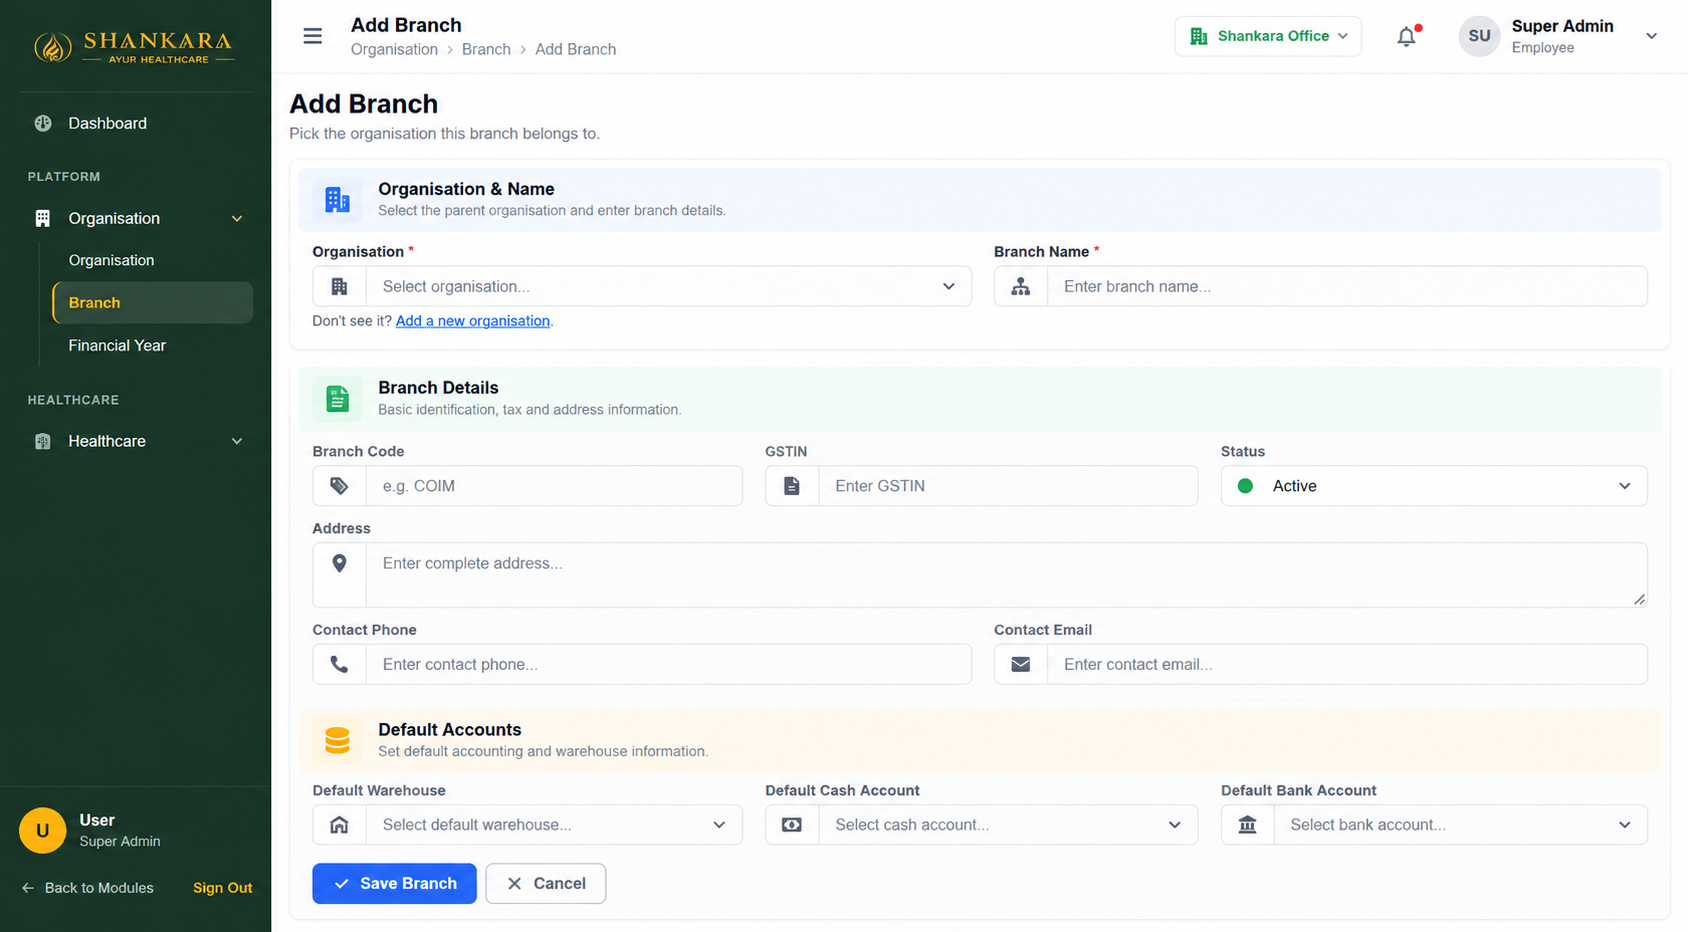Image resolution: width=1688 pixels, height=932 pixels.
Task: Expand the Super Admin profile chevron
Action: (x=1651, y=36)
